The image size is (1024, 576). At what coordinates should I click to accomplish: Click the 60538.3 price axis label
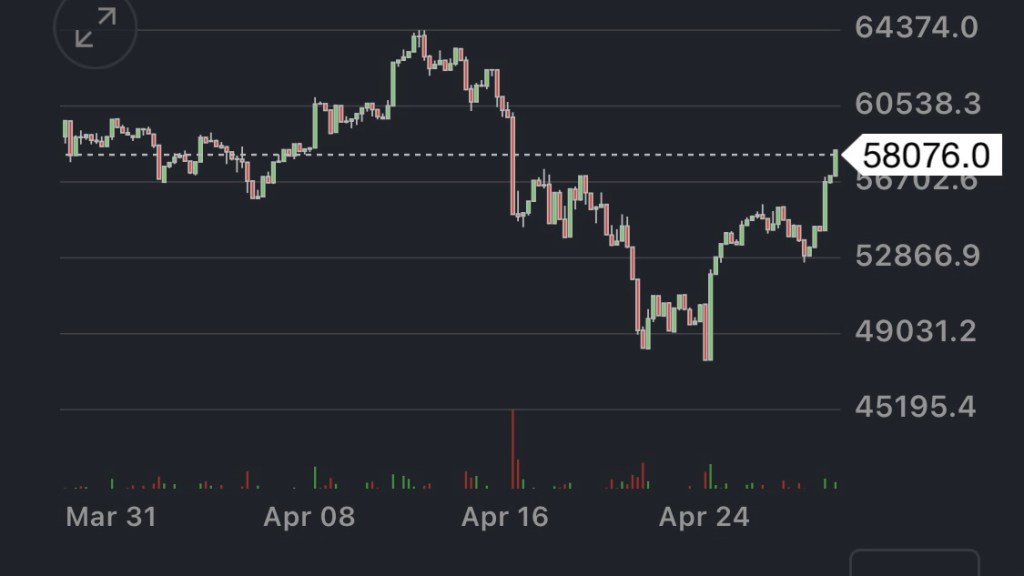[x=917, y=104]
